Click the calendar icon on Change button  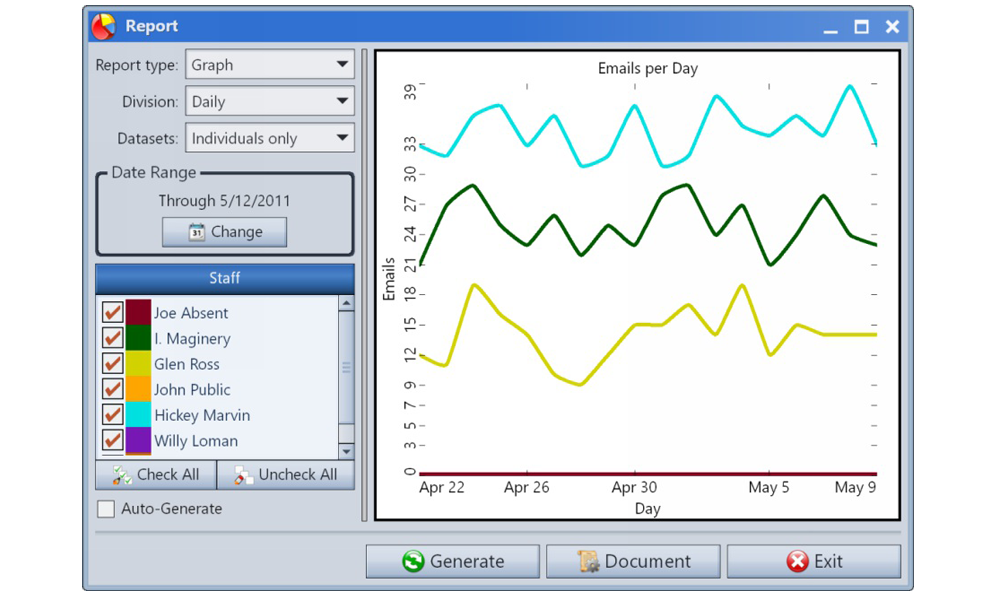(196, 232)
